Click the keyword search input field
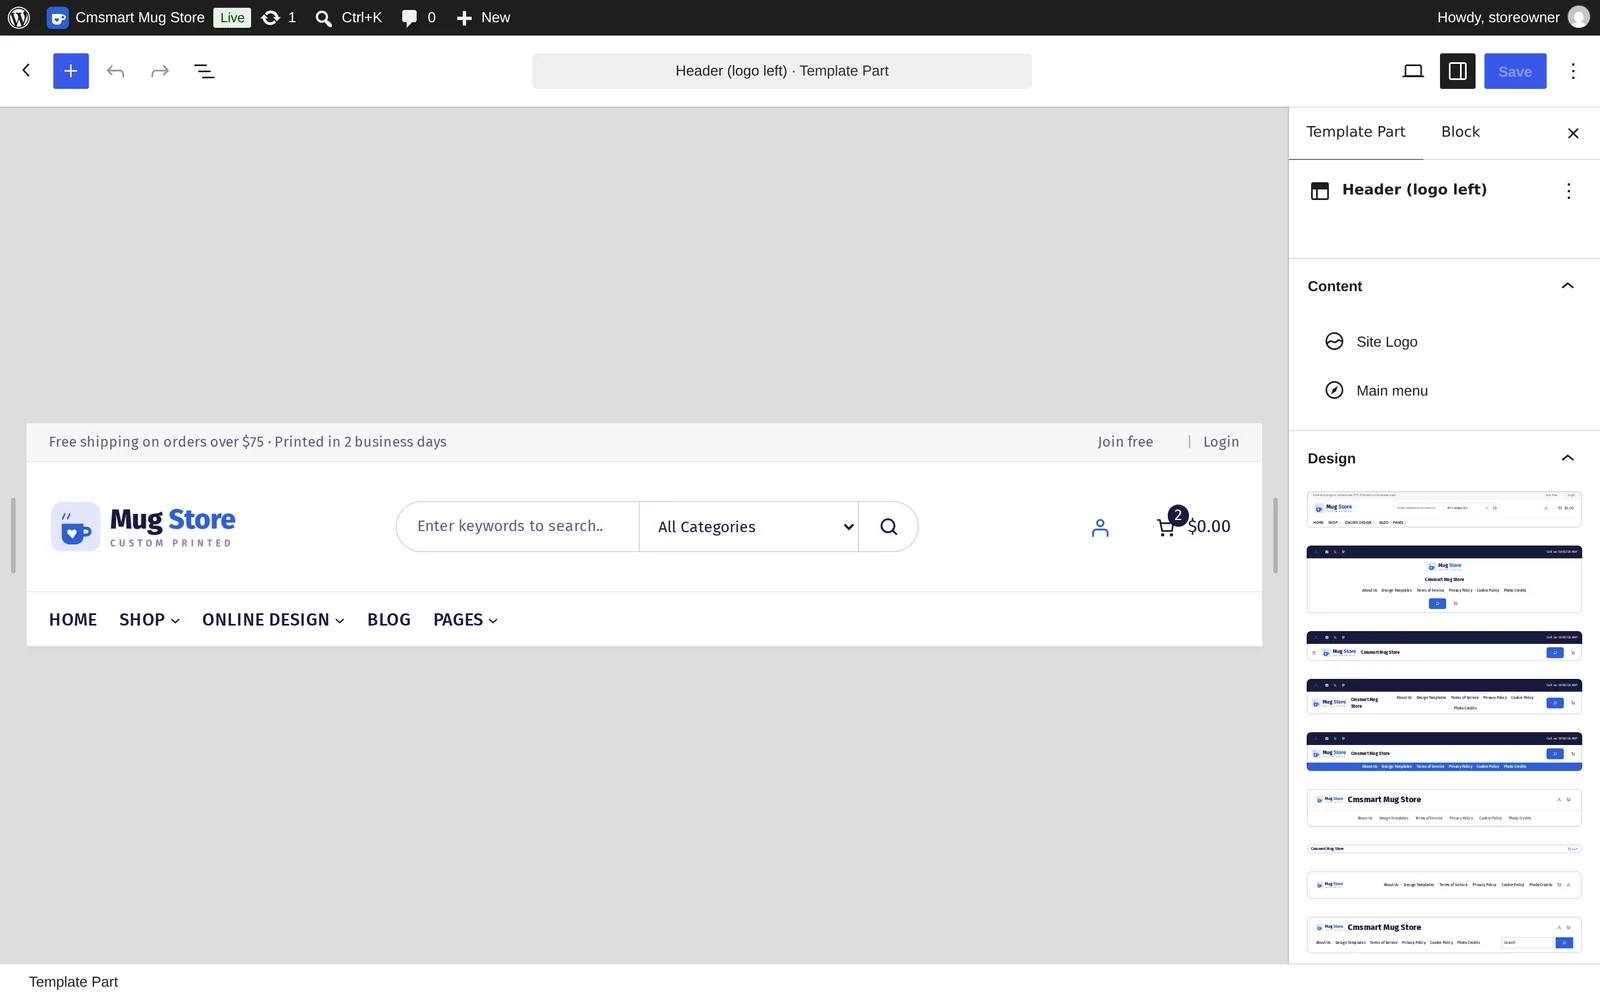The image size is (1600, 1000). 518,527
